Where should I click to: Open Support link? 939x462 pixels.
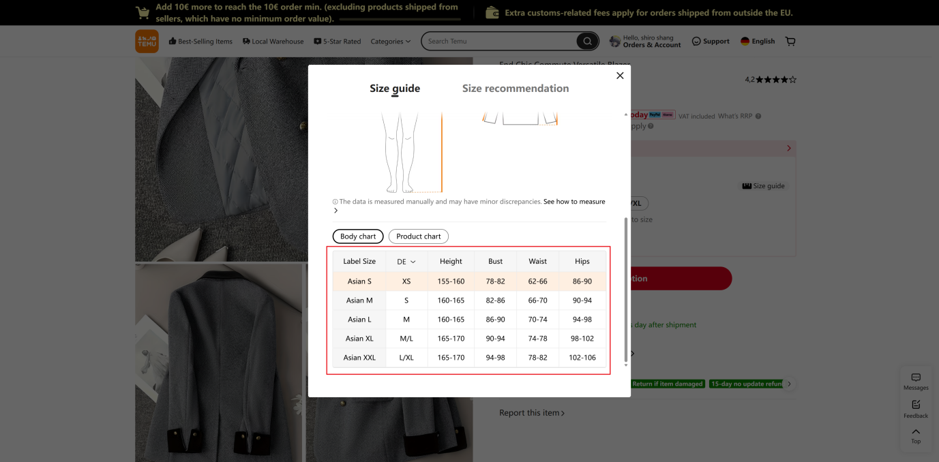tap(710, 41)
